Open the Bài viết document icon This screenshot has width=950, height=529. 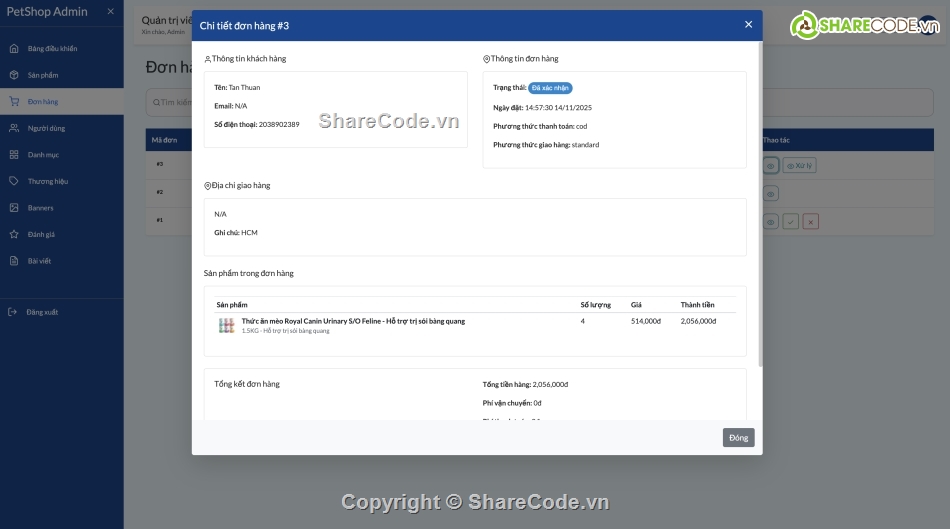click(14, 261)
